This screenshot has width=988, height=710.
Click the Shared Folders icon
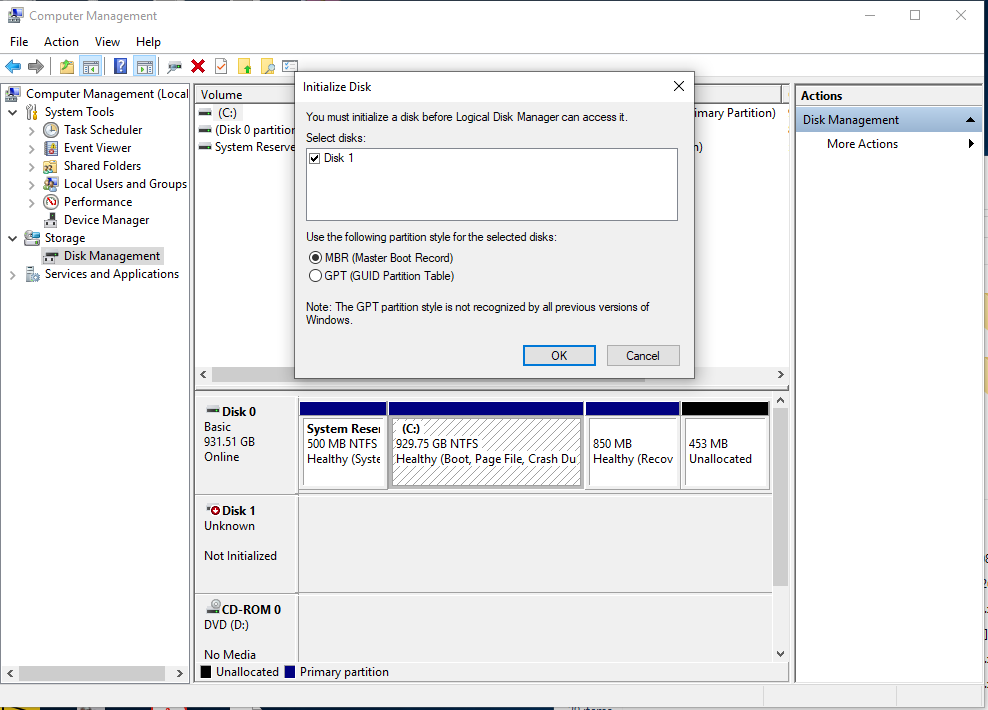click(50, 166)
